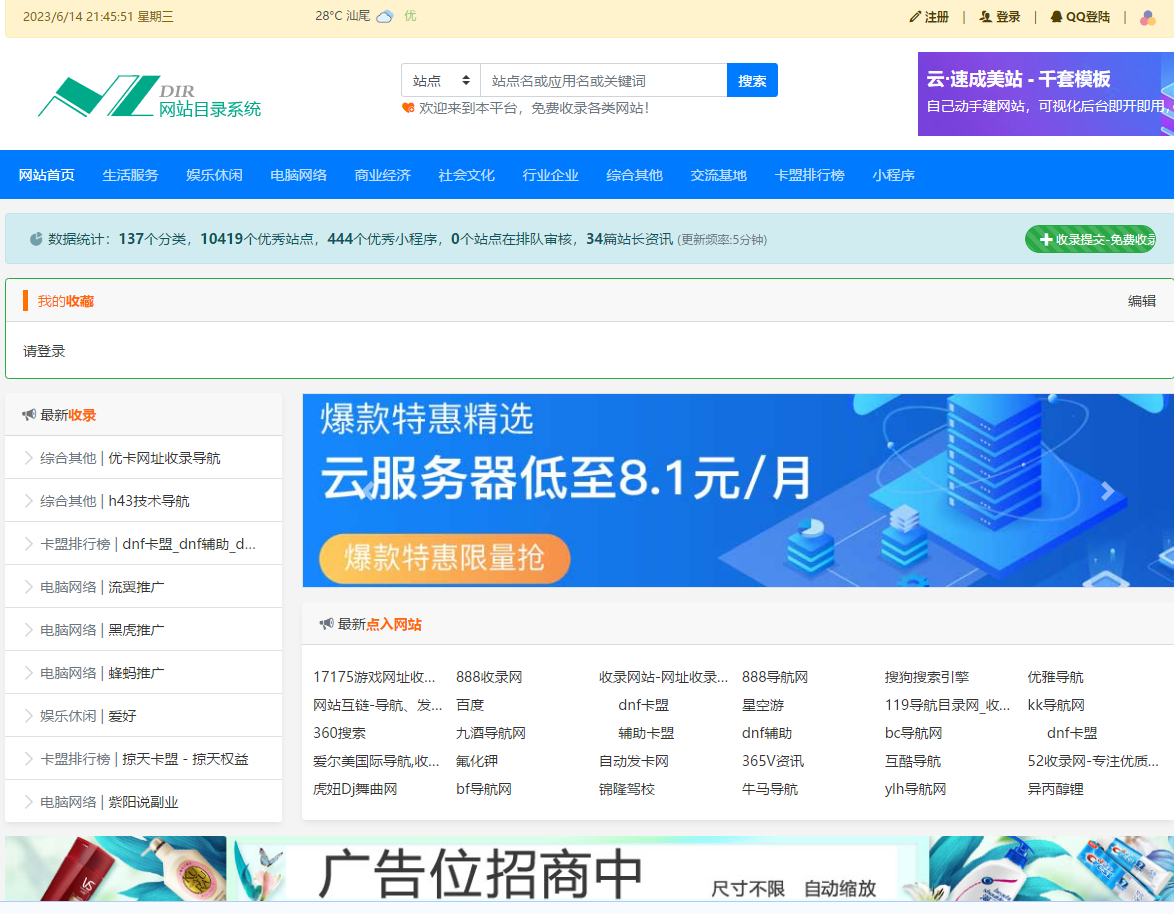Click the weather cloud icon next to 汕尾
Screen dimensions: 1174x914
coord(384,17)
